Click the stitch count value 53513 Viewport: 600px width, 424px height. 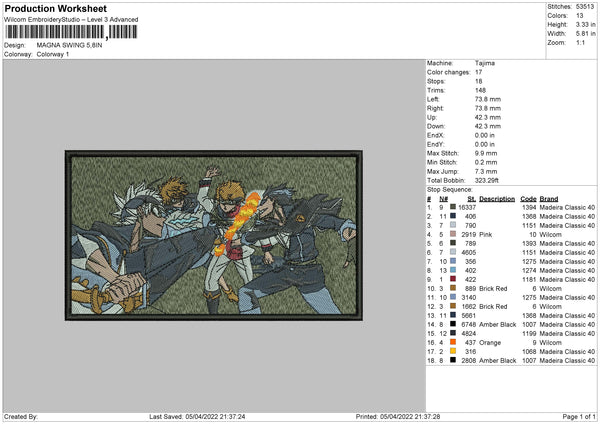coord(585,7)
